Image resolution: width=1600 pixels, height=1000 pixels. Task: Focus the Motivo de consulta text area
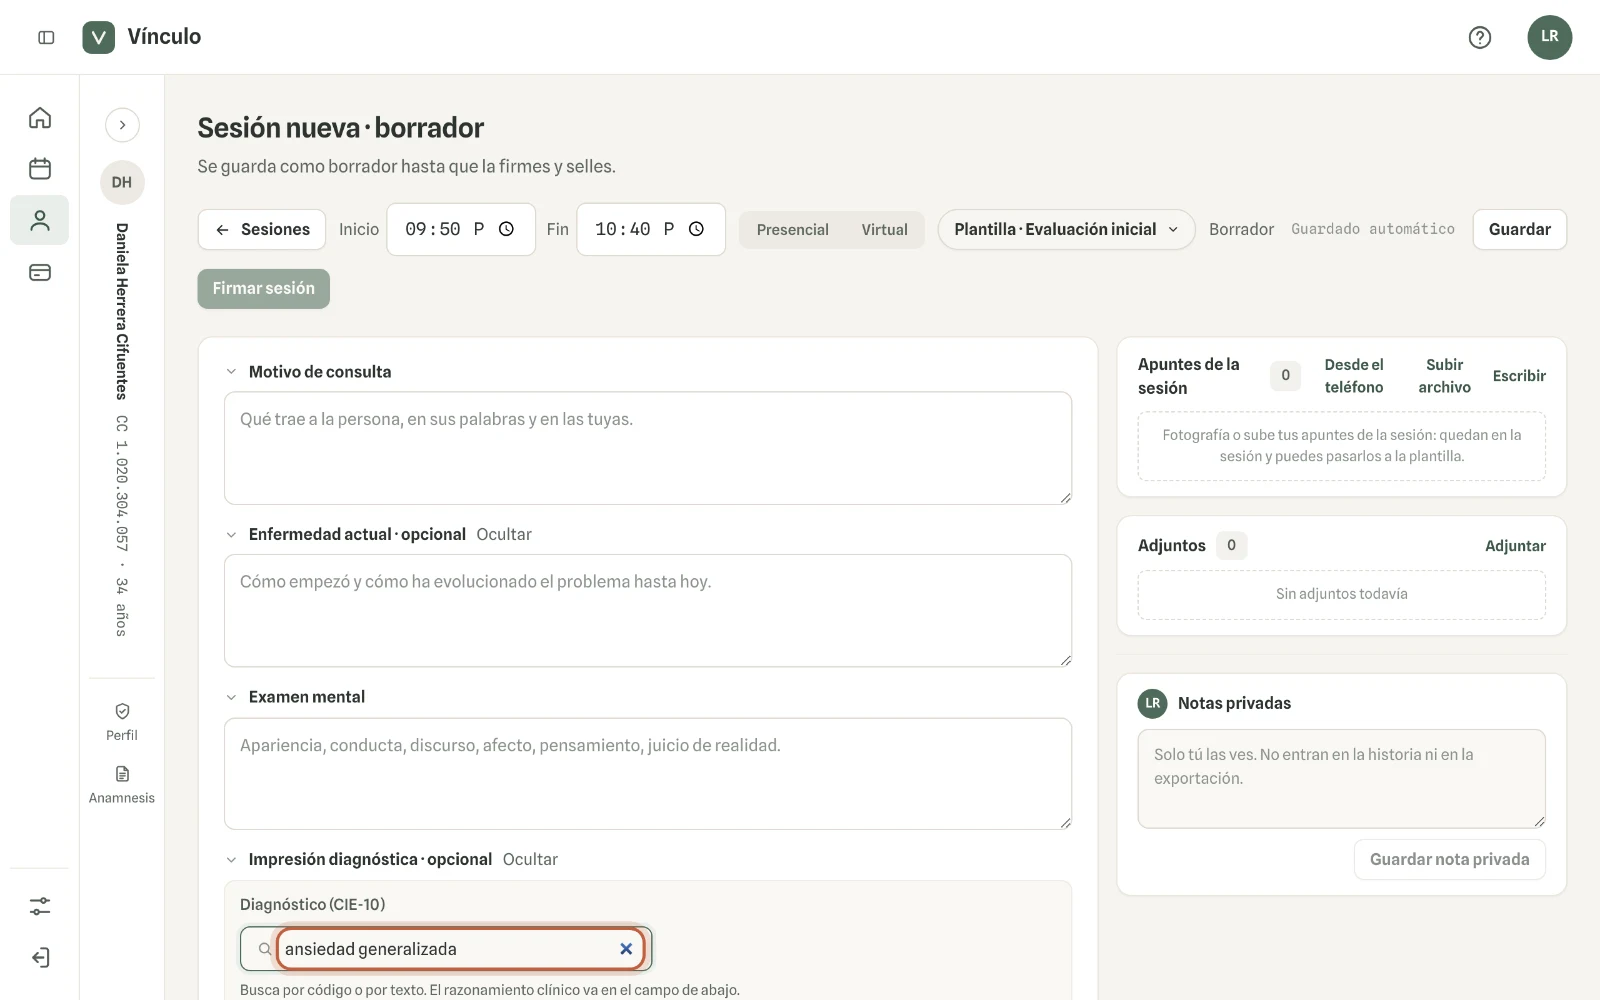pyautogui.click(x=648, y=448)
